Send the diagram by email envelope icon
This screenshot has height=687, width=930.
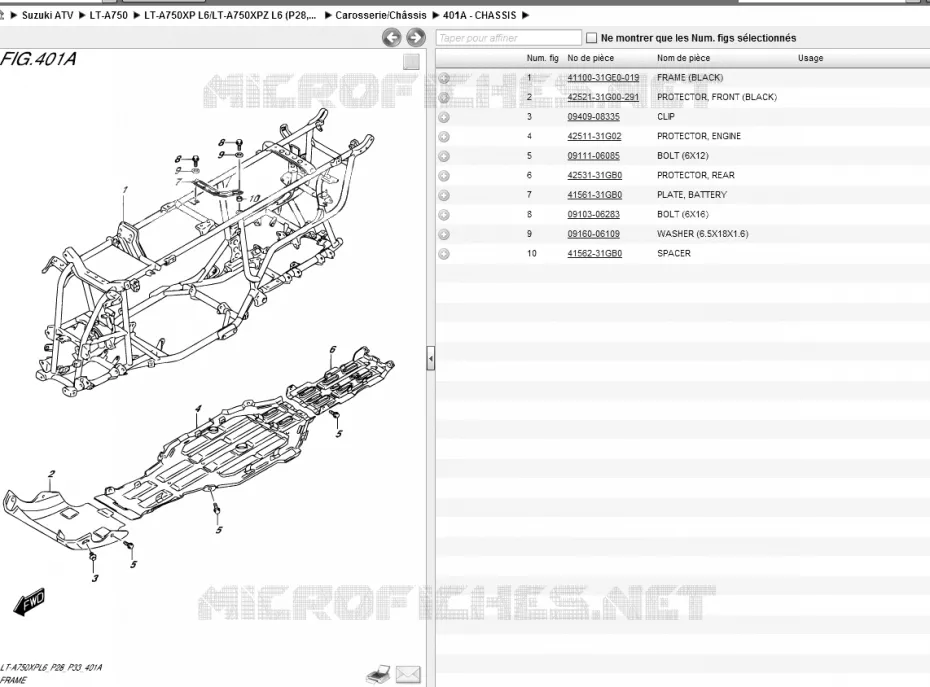408,675
